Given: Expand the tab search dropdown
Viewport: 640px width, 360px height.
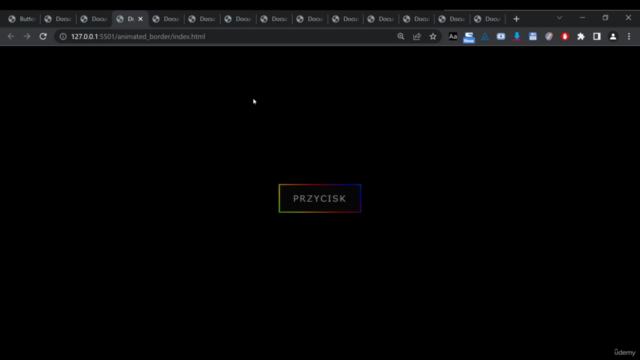Looking at the screenshot, I should pos(560,18).
